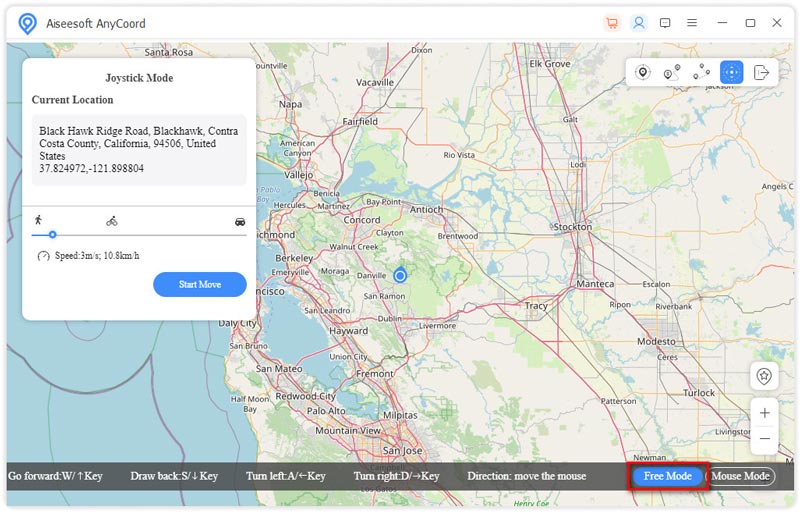Select One-stop Mode route icon

pos(672,72)
